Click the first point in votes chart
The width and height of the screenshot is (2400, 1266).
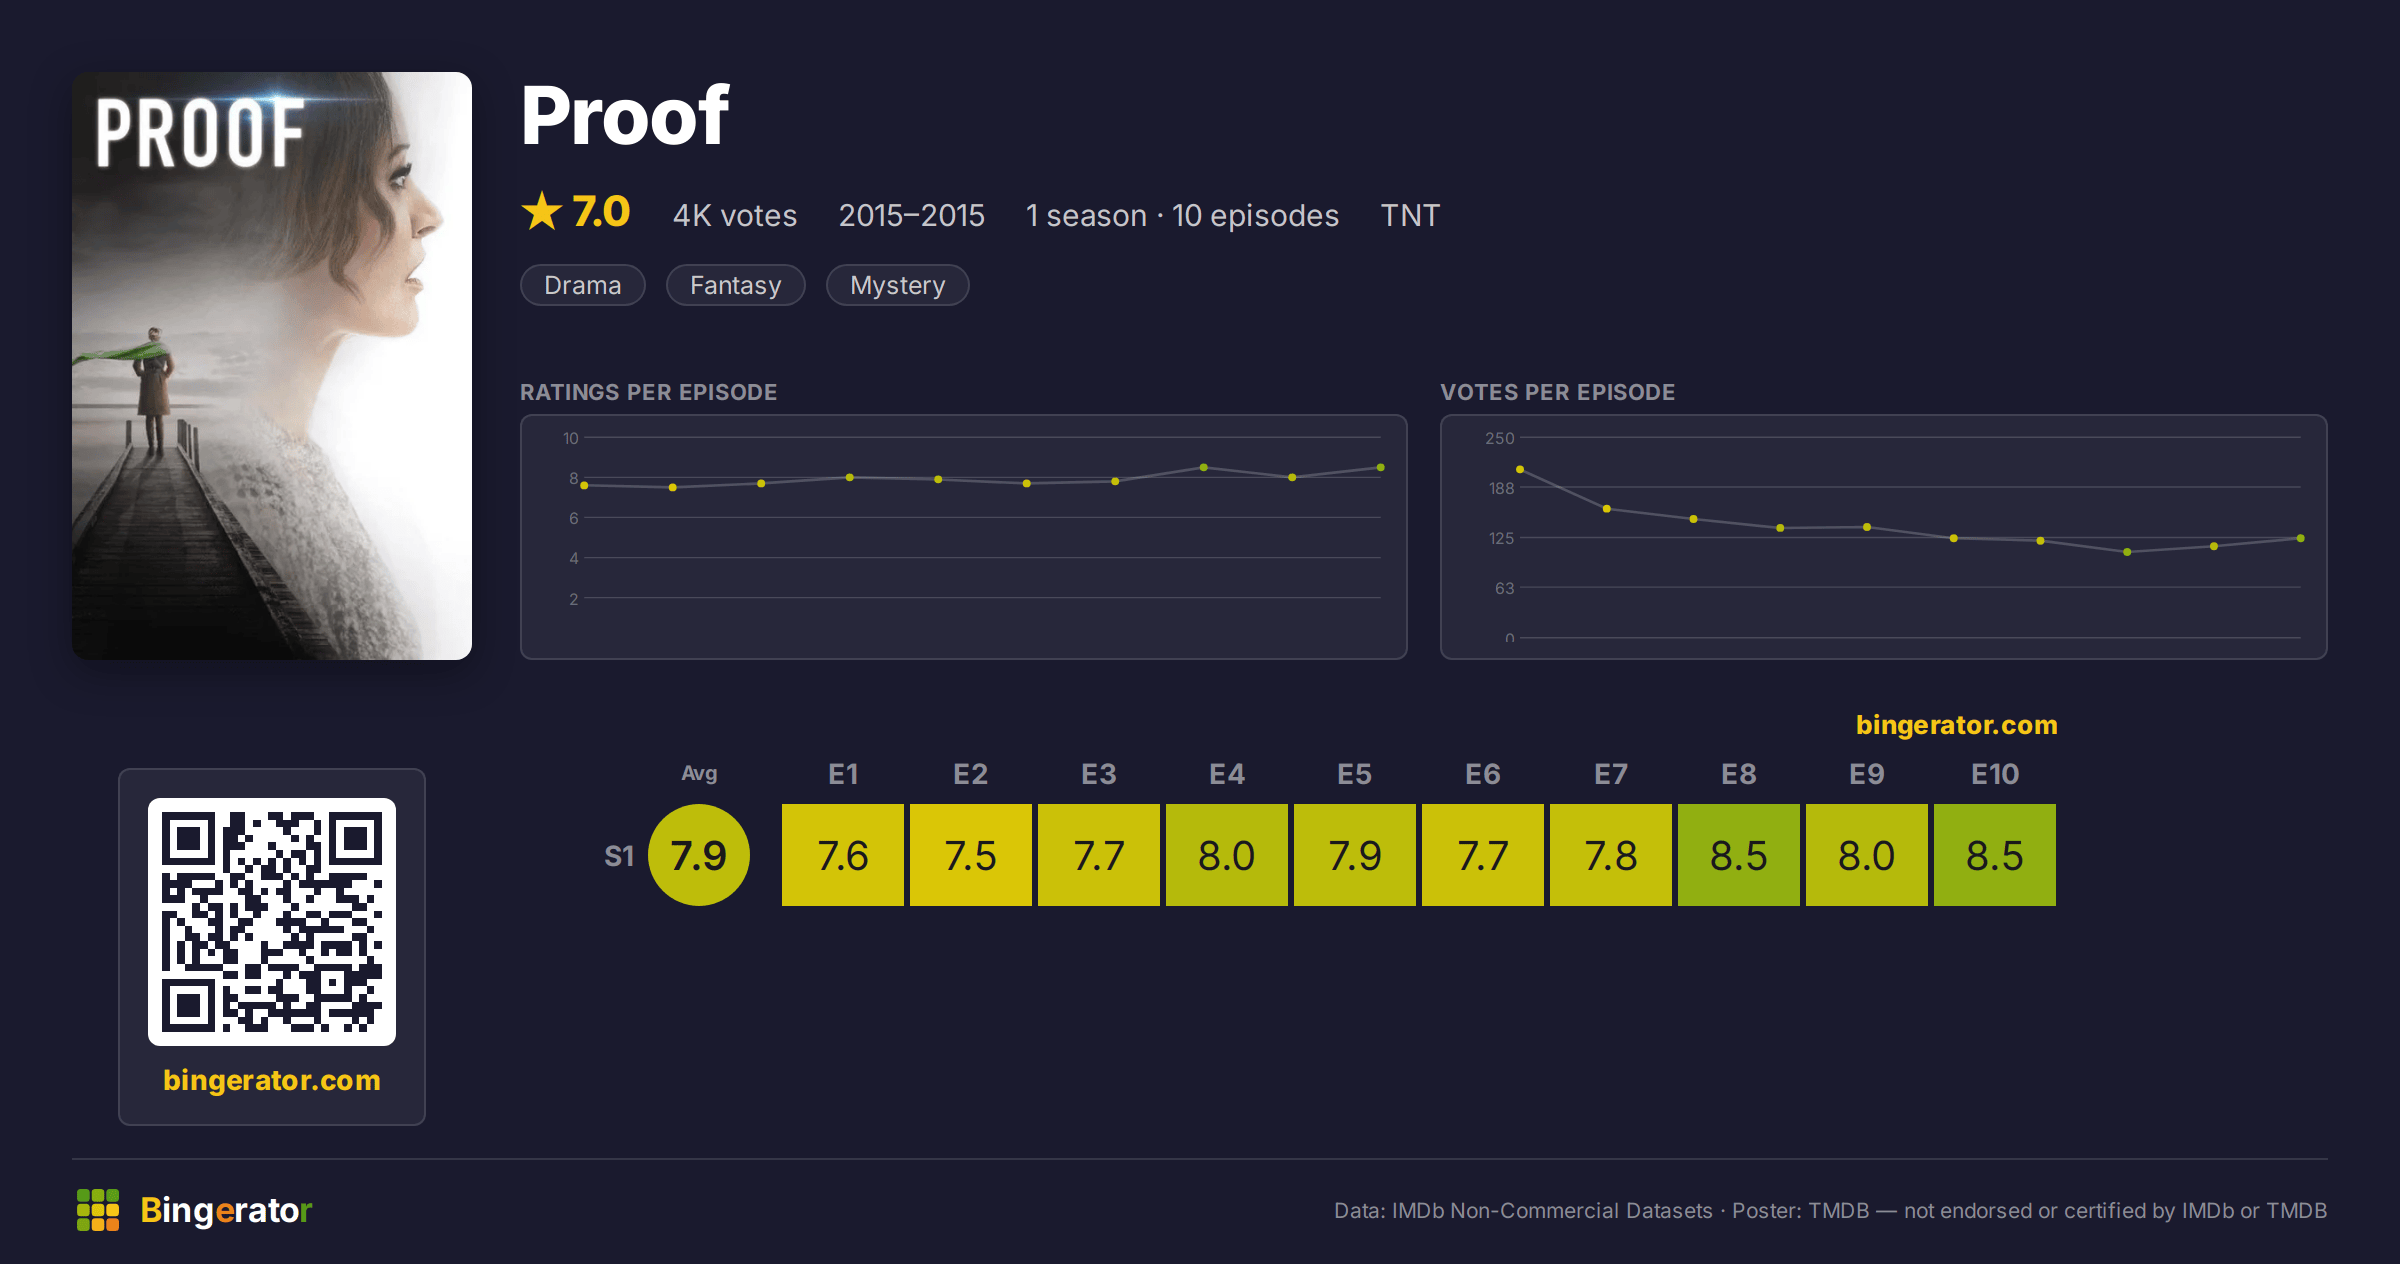(x=1520, y=469)
